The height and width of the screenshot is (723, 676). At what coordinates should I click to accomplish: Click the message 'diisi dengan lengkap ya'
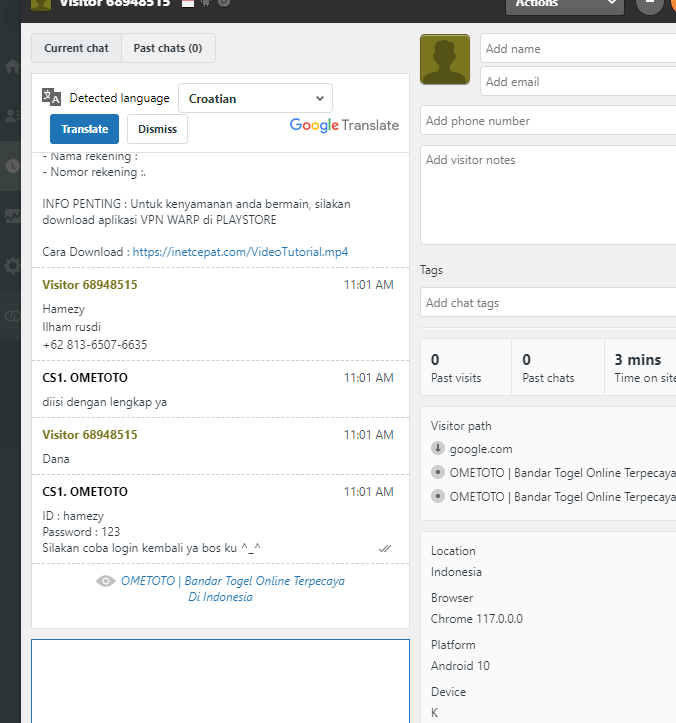tap(105, 402)
